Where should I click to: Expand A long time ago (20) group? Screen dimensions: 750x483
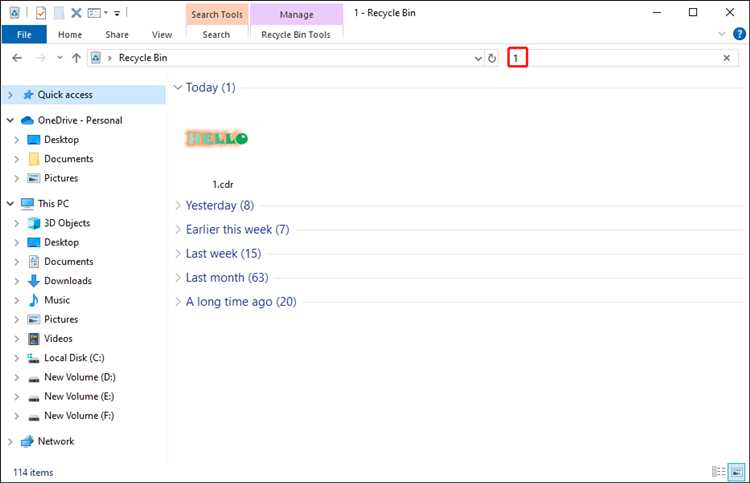[178, 302]
